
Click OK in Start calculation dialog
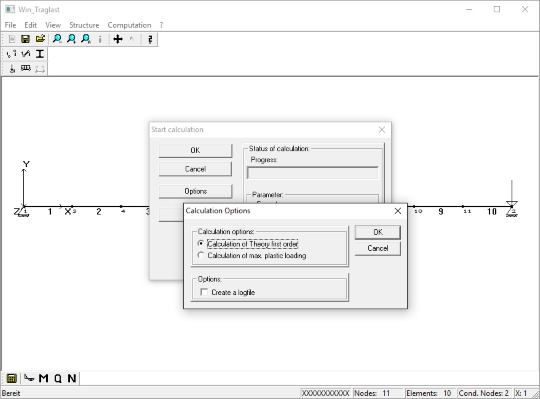195,150
